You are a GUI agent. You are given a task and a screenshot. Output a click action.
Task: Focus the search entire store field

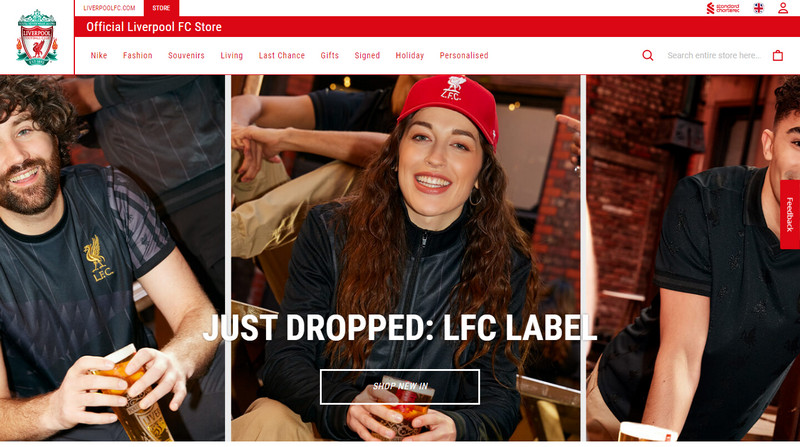(714, 55)
